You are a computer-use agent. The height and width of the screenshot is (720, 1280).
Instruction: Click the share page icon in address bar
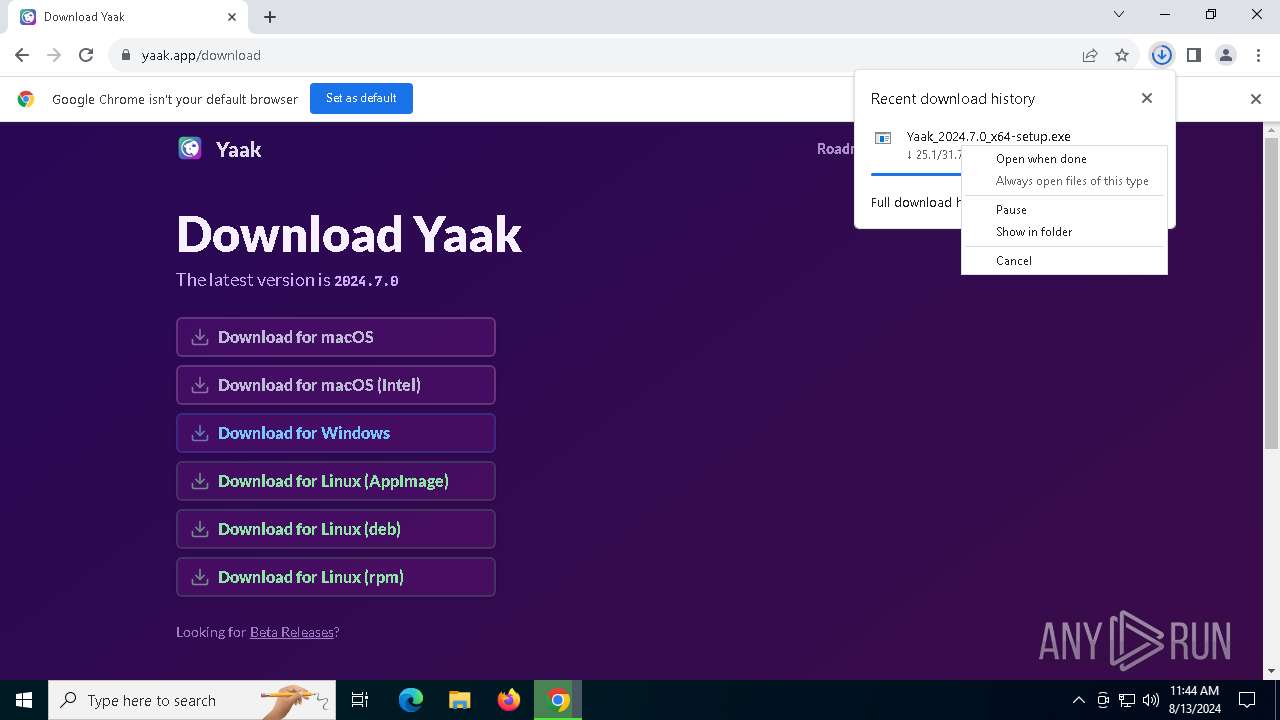pos(1090,55)
